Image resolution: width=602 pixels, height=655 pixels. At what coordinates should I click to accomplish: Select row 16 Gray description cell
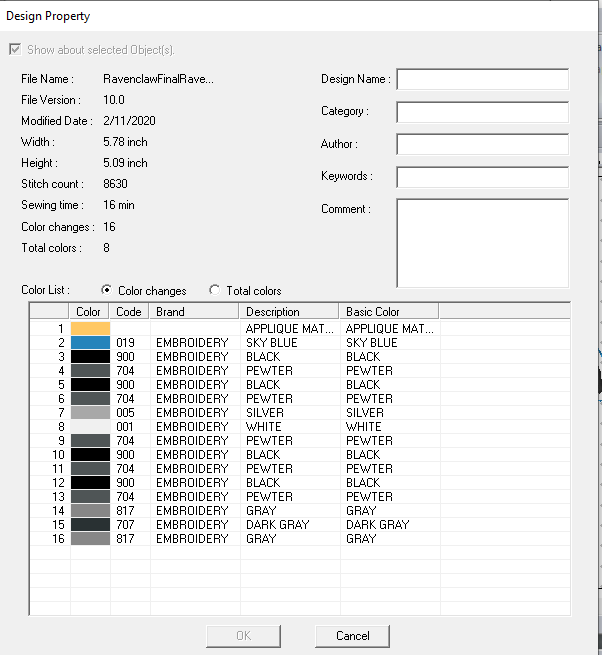pyautogui.click(x=290, y=538)
